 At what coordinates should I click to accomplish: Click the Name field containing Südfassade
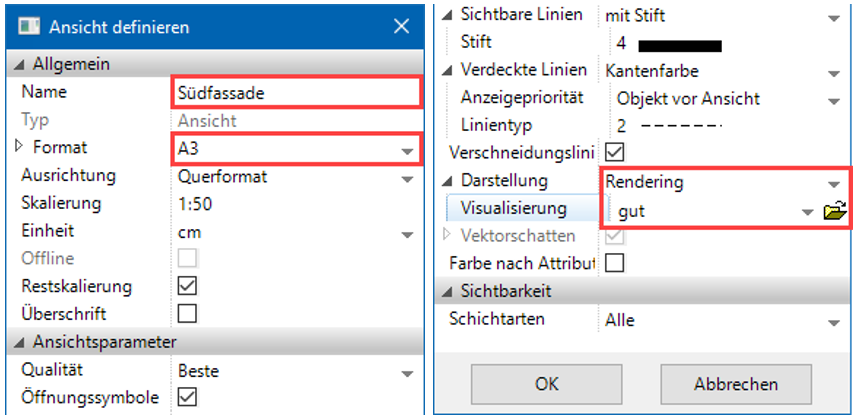coord(294,93)
